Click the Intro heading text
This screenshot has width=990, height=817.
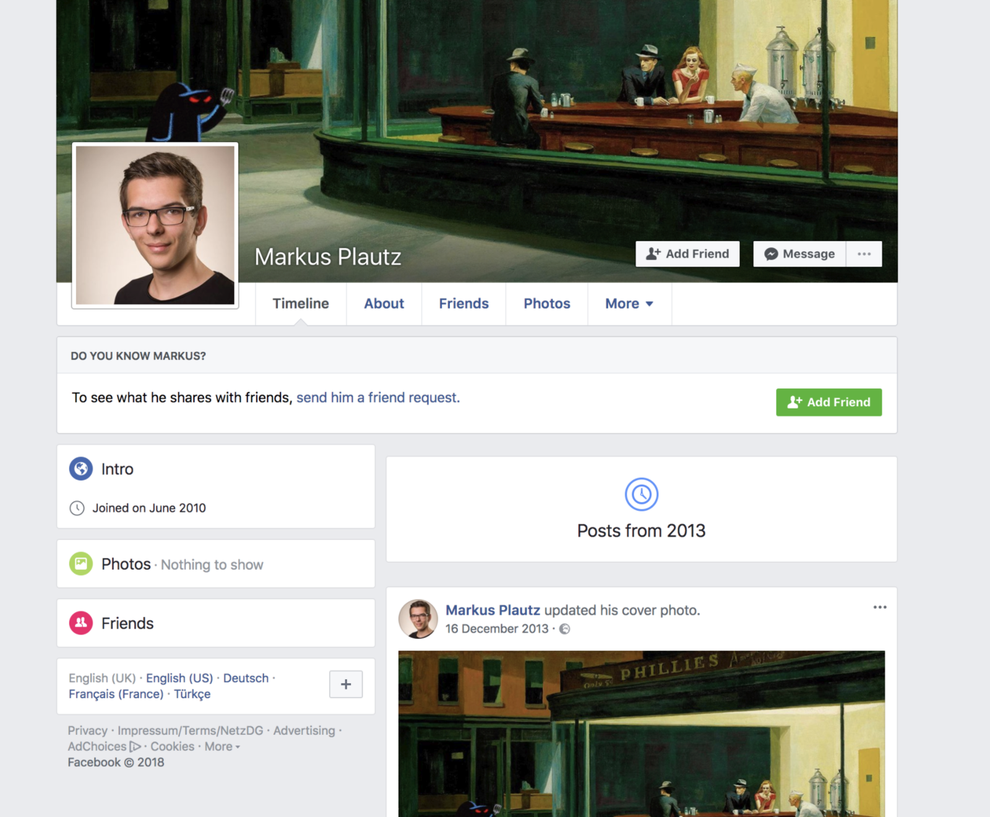(117, 469)
